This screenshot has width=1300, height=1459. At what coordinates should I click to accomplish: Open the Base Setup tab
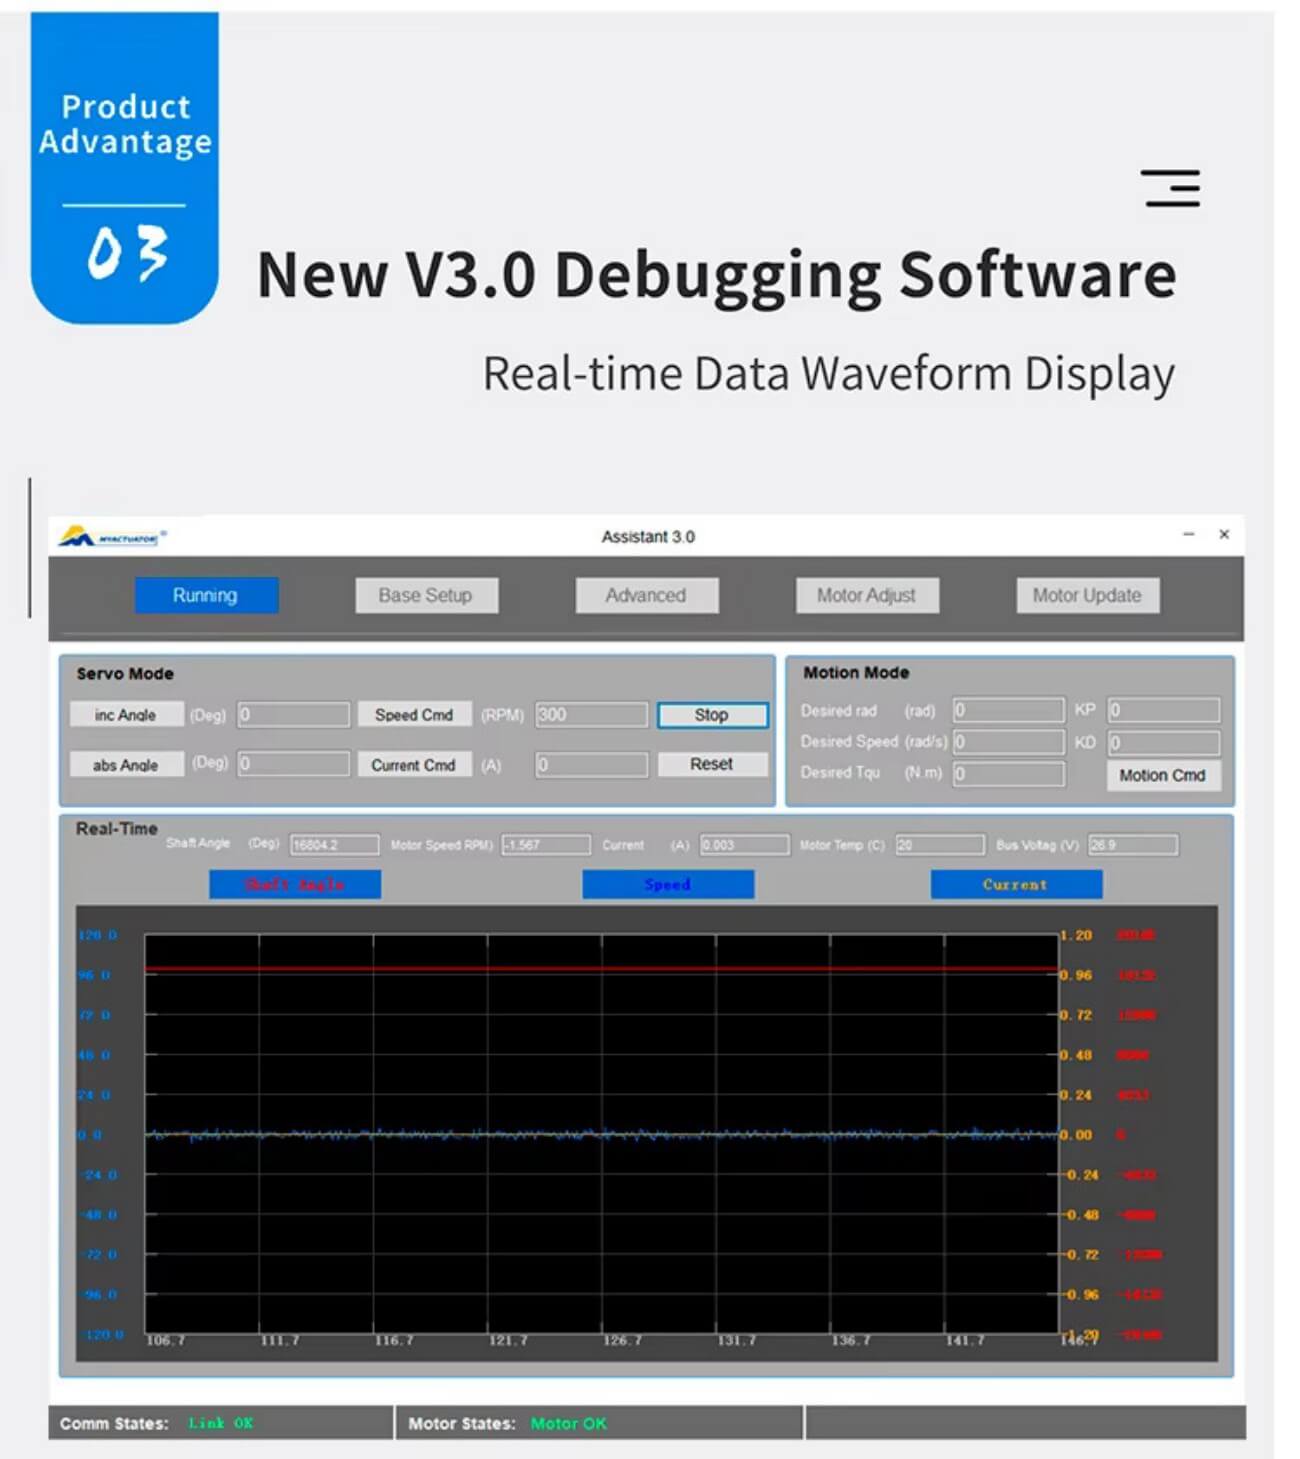click(426, 595)
